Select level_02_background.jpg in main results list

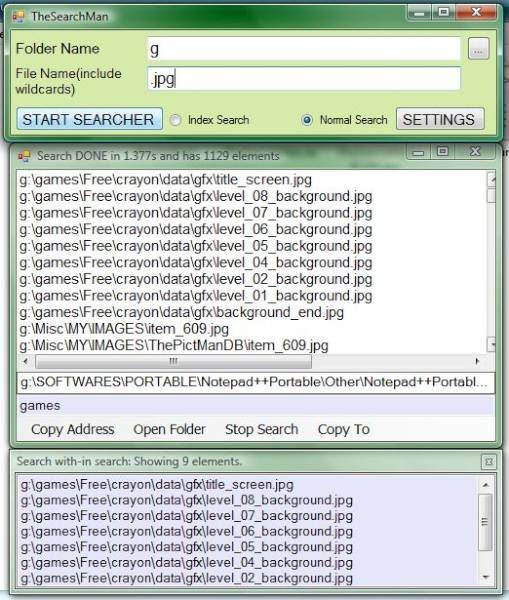(x=196, y=279)
